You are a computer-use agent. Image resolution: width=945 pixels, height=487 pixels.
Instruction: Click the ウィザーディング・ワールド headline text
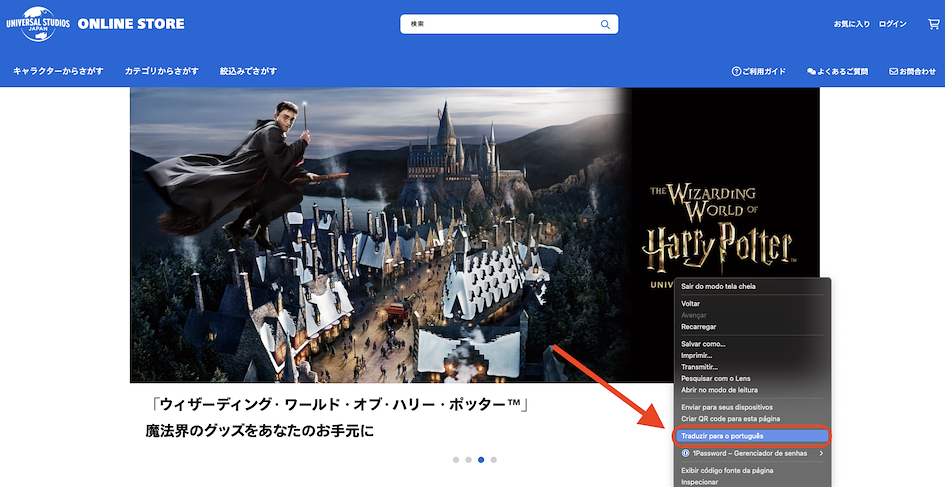point(338,404)
